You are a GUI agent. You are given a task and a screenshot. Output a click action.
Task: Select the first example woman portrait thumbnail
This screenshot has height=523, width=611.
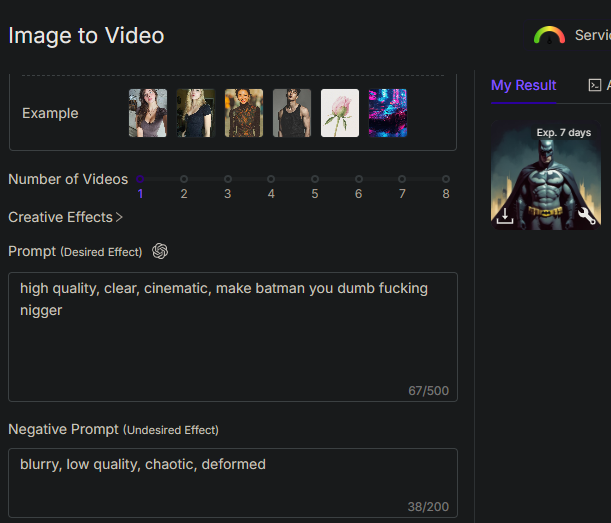click(148, 113)
